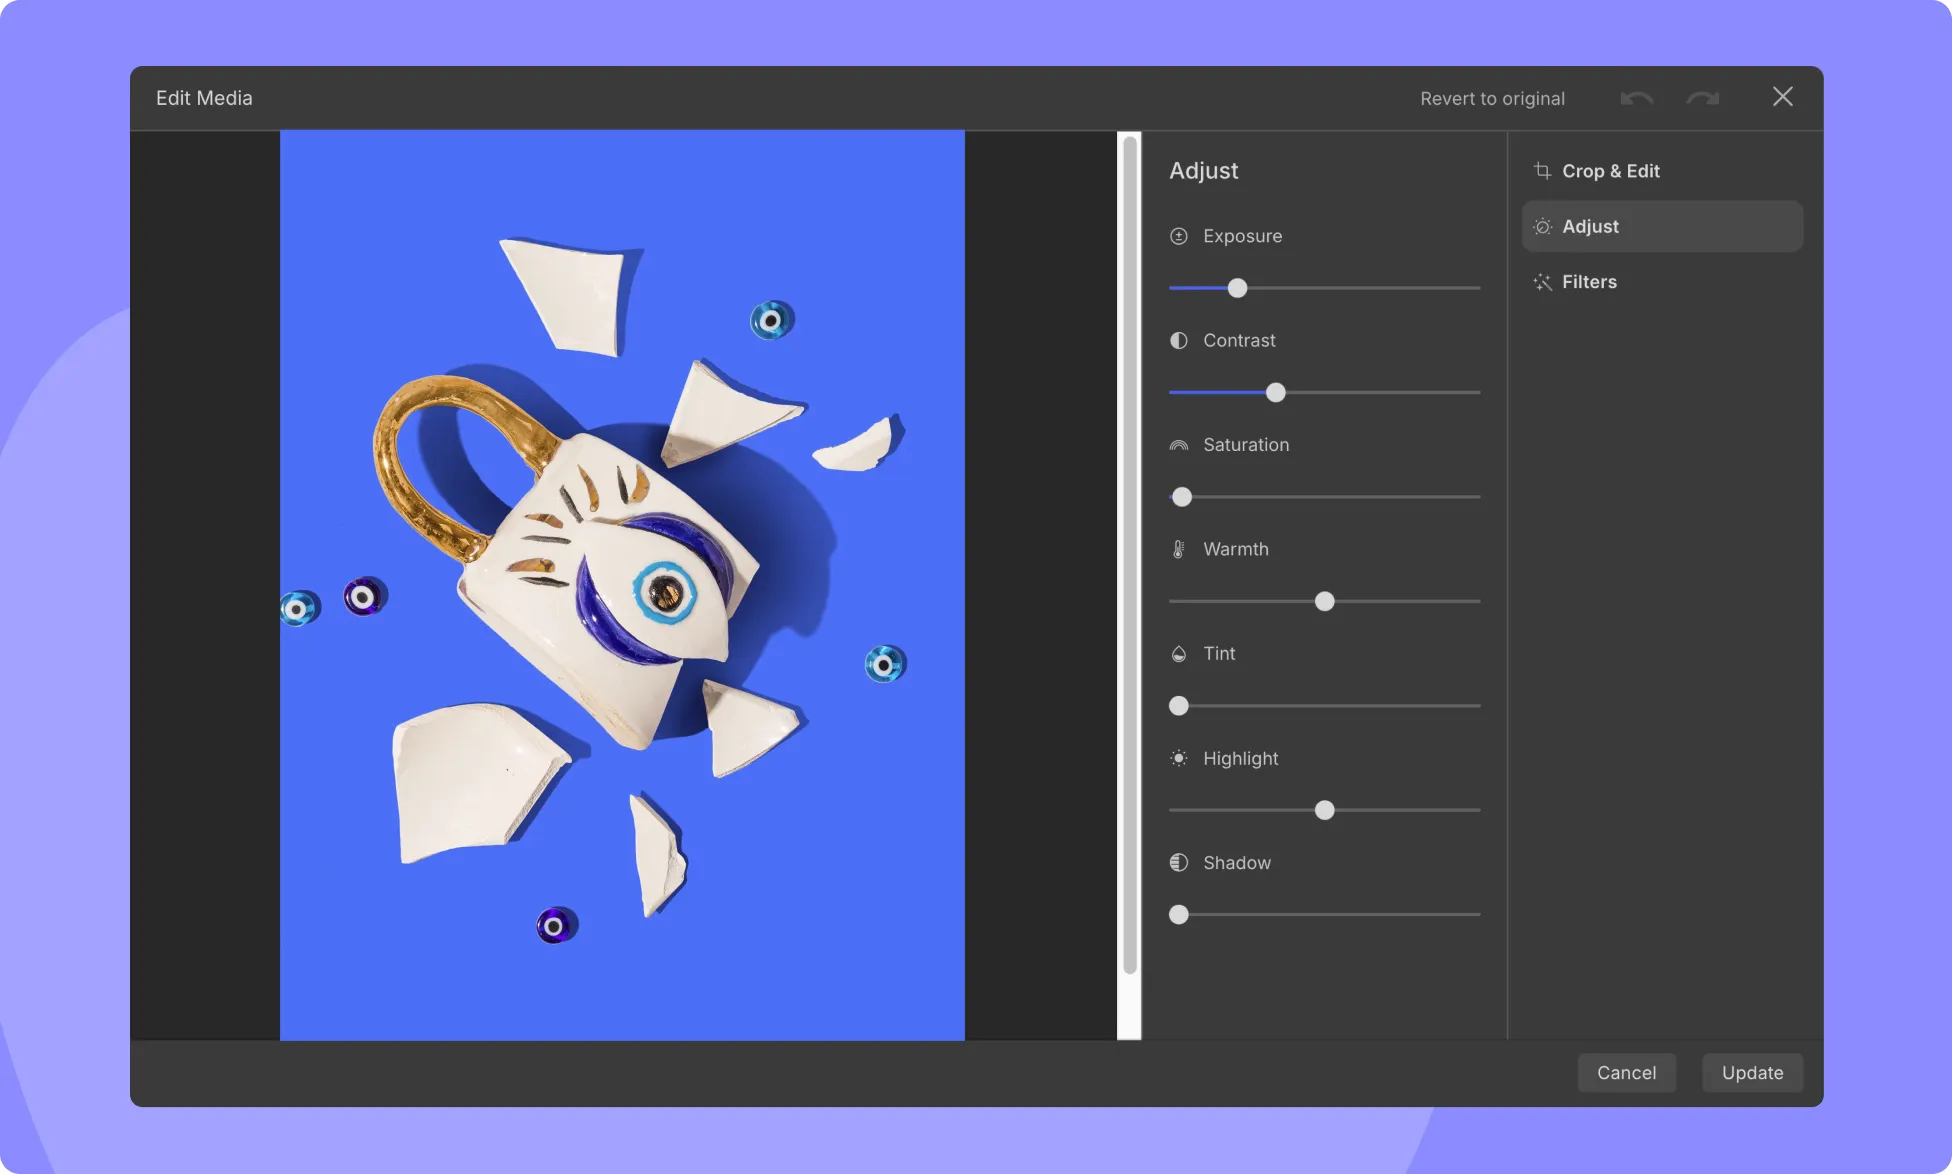Click the vertical scrollbar beside the preview
The width and height of the screenshot is (1952, 1174).
coord(1130,556)
